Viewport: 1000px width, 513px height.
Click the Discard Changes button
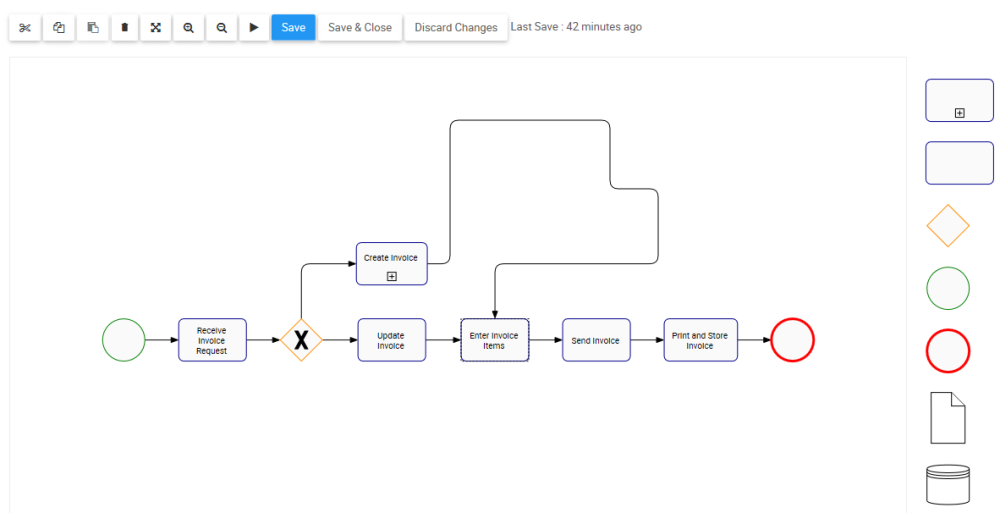click(456, 28)
